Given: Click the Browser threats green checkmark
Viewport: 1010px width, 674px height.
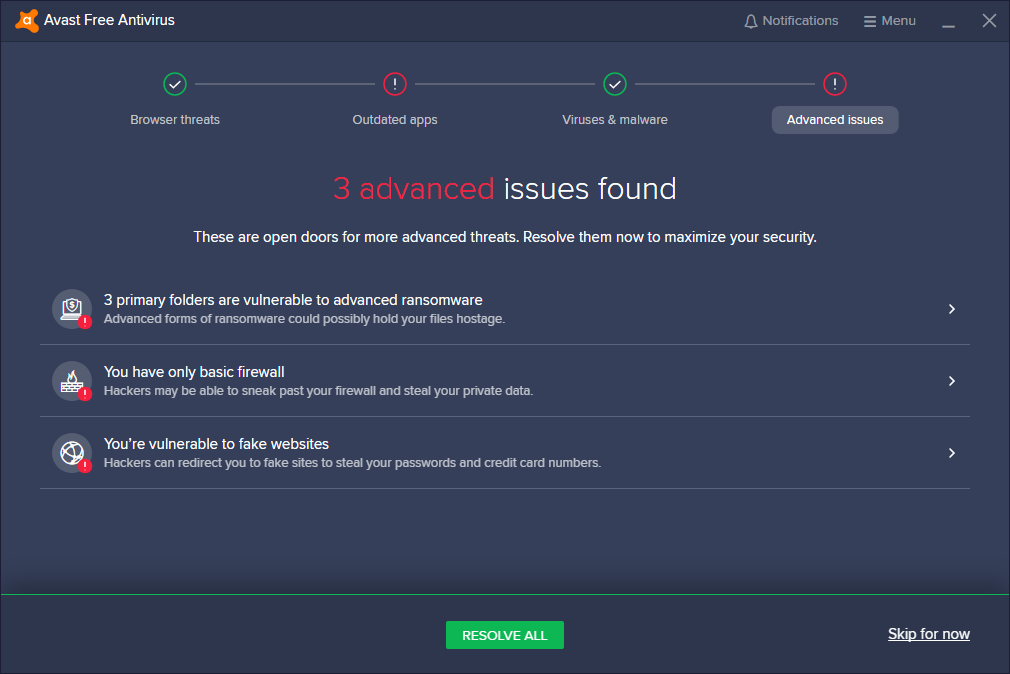Looking at the screenshot, I should coord(175,84).
